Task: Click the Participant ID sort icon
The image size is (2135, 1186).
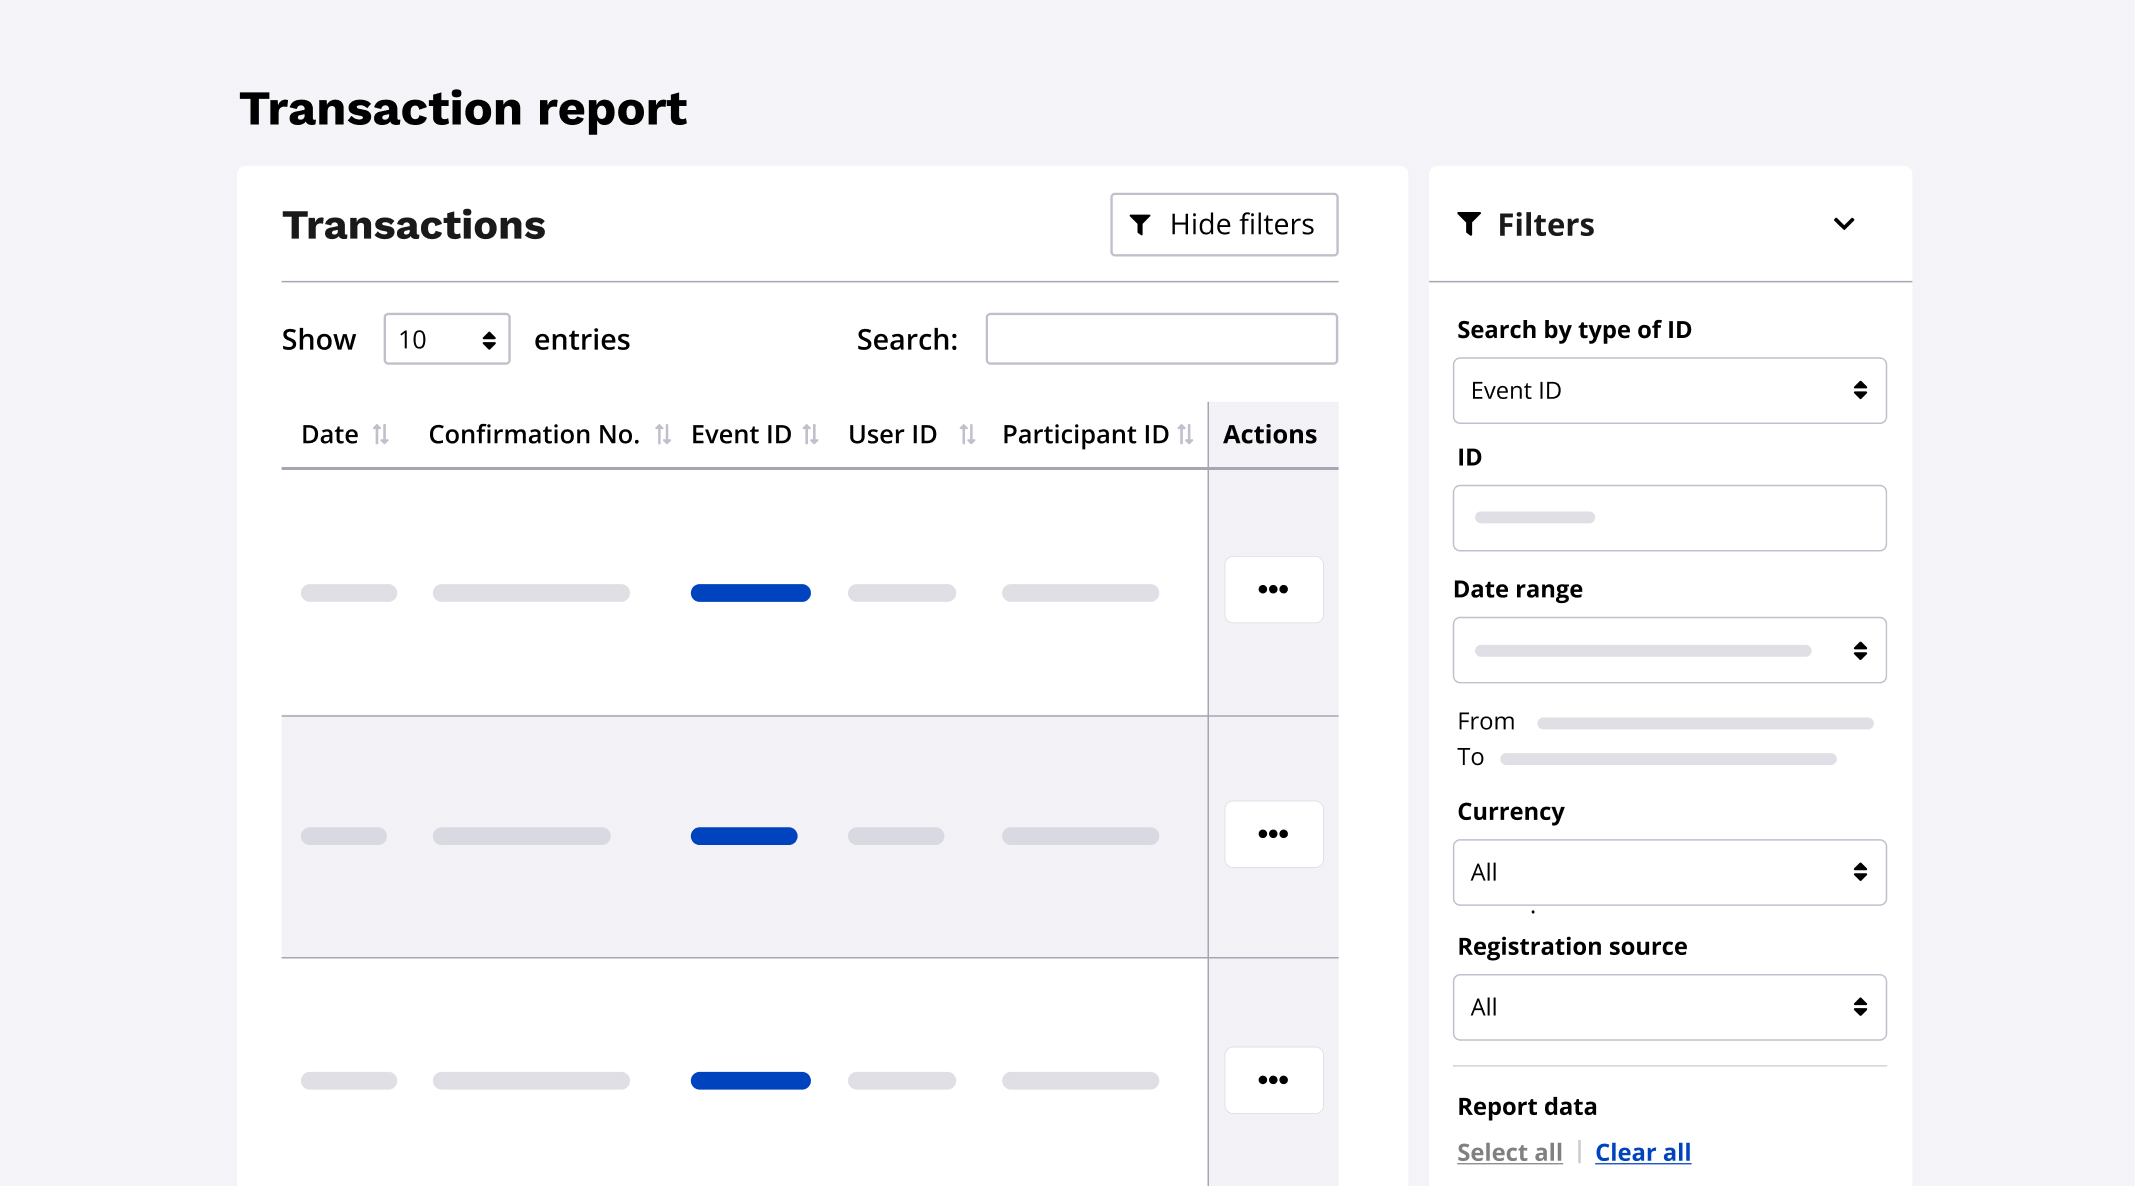Action: [1185, 435]
